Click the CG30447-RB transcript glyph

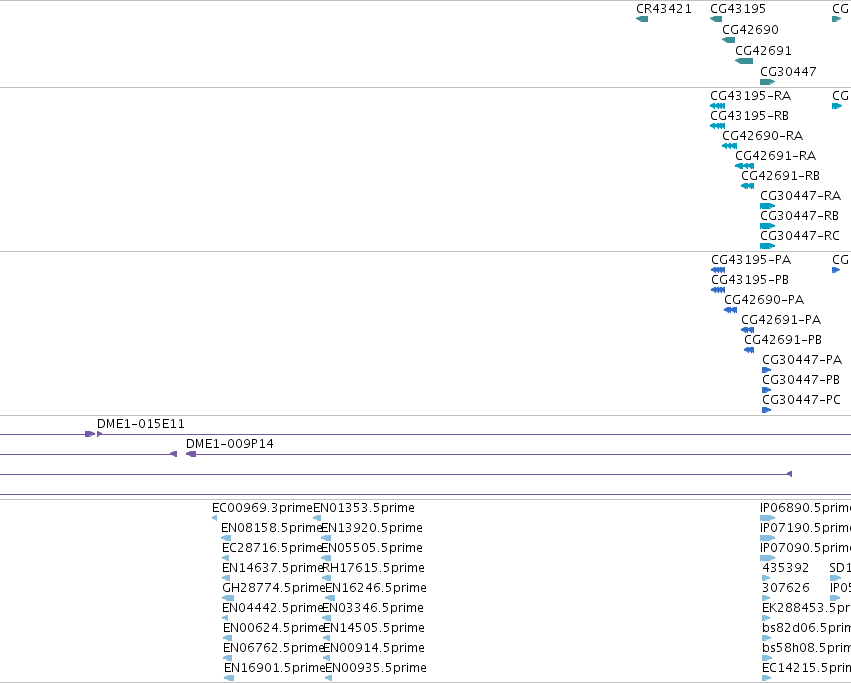click(x=767, y=226)
